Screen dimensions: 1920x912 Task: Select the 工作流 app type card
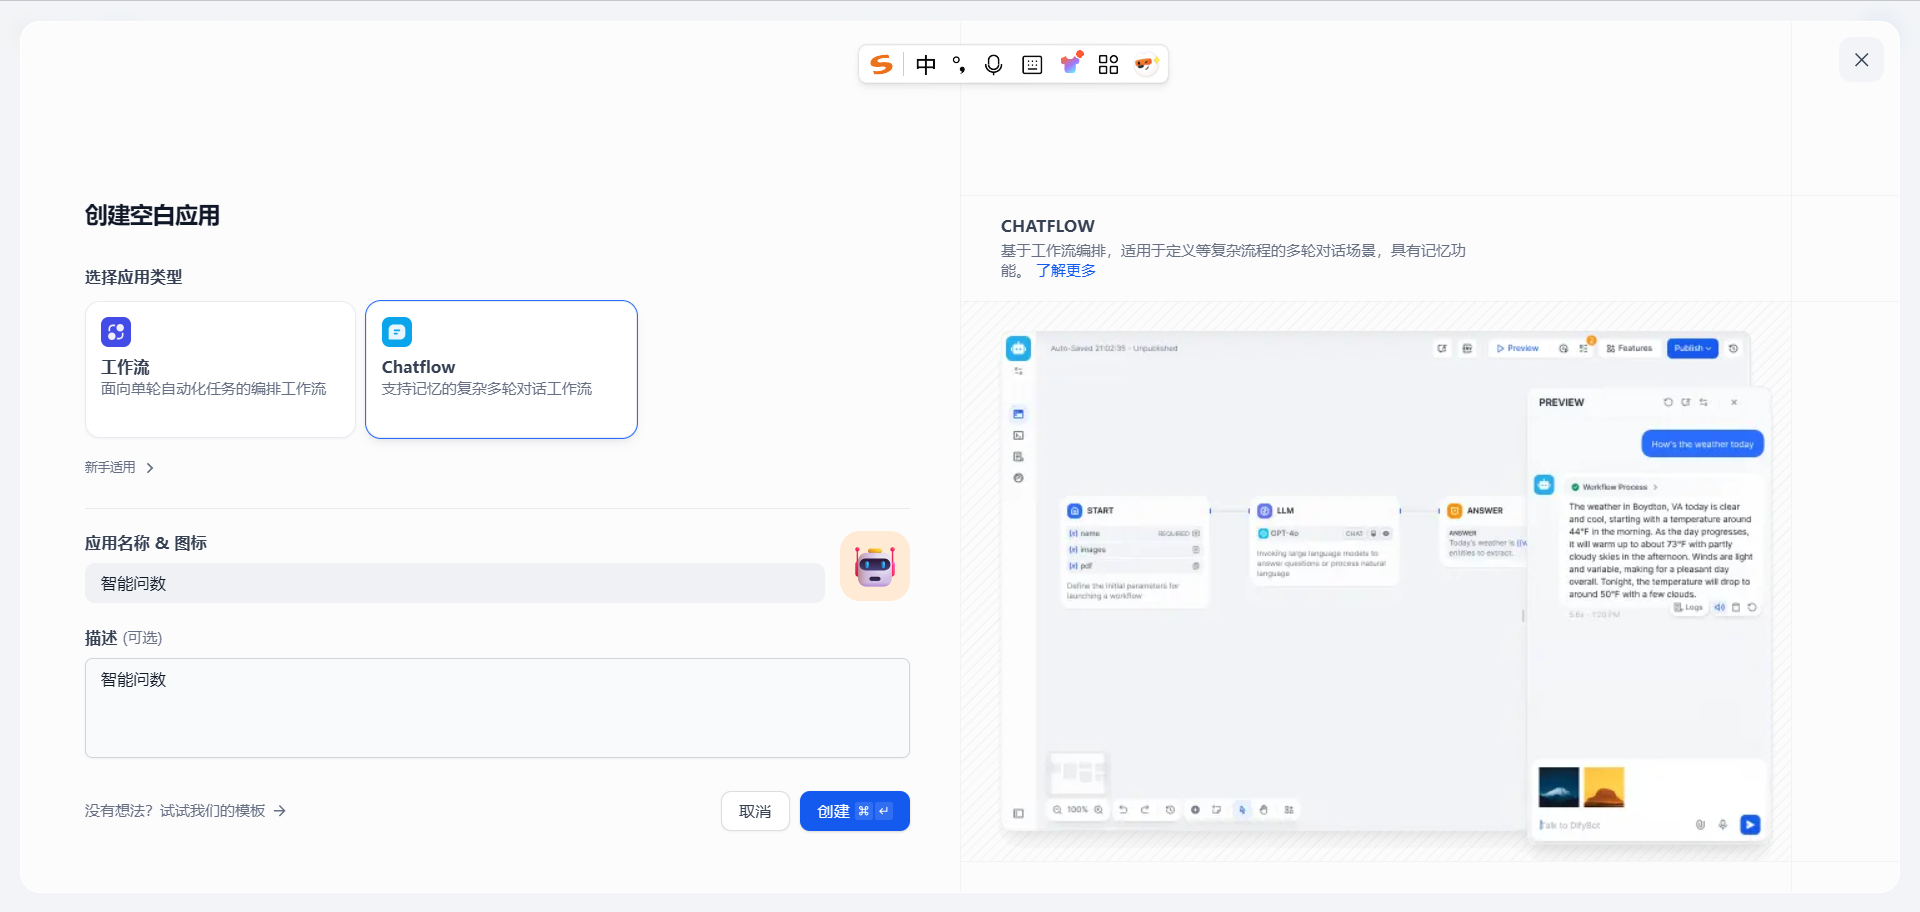click(220, 369)
